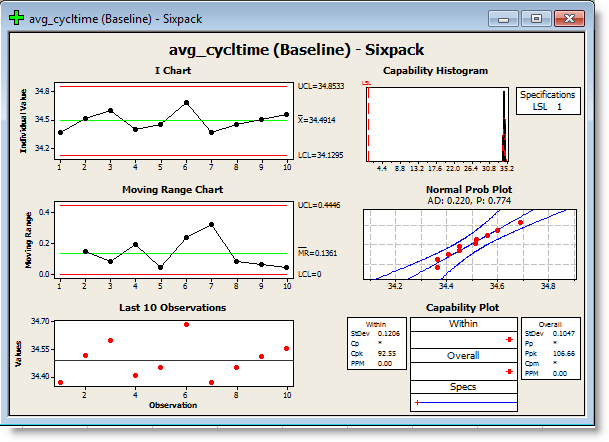
Task: Select LCL=0 label on Moving Range
Action: (x=310, y=274)
